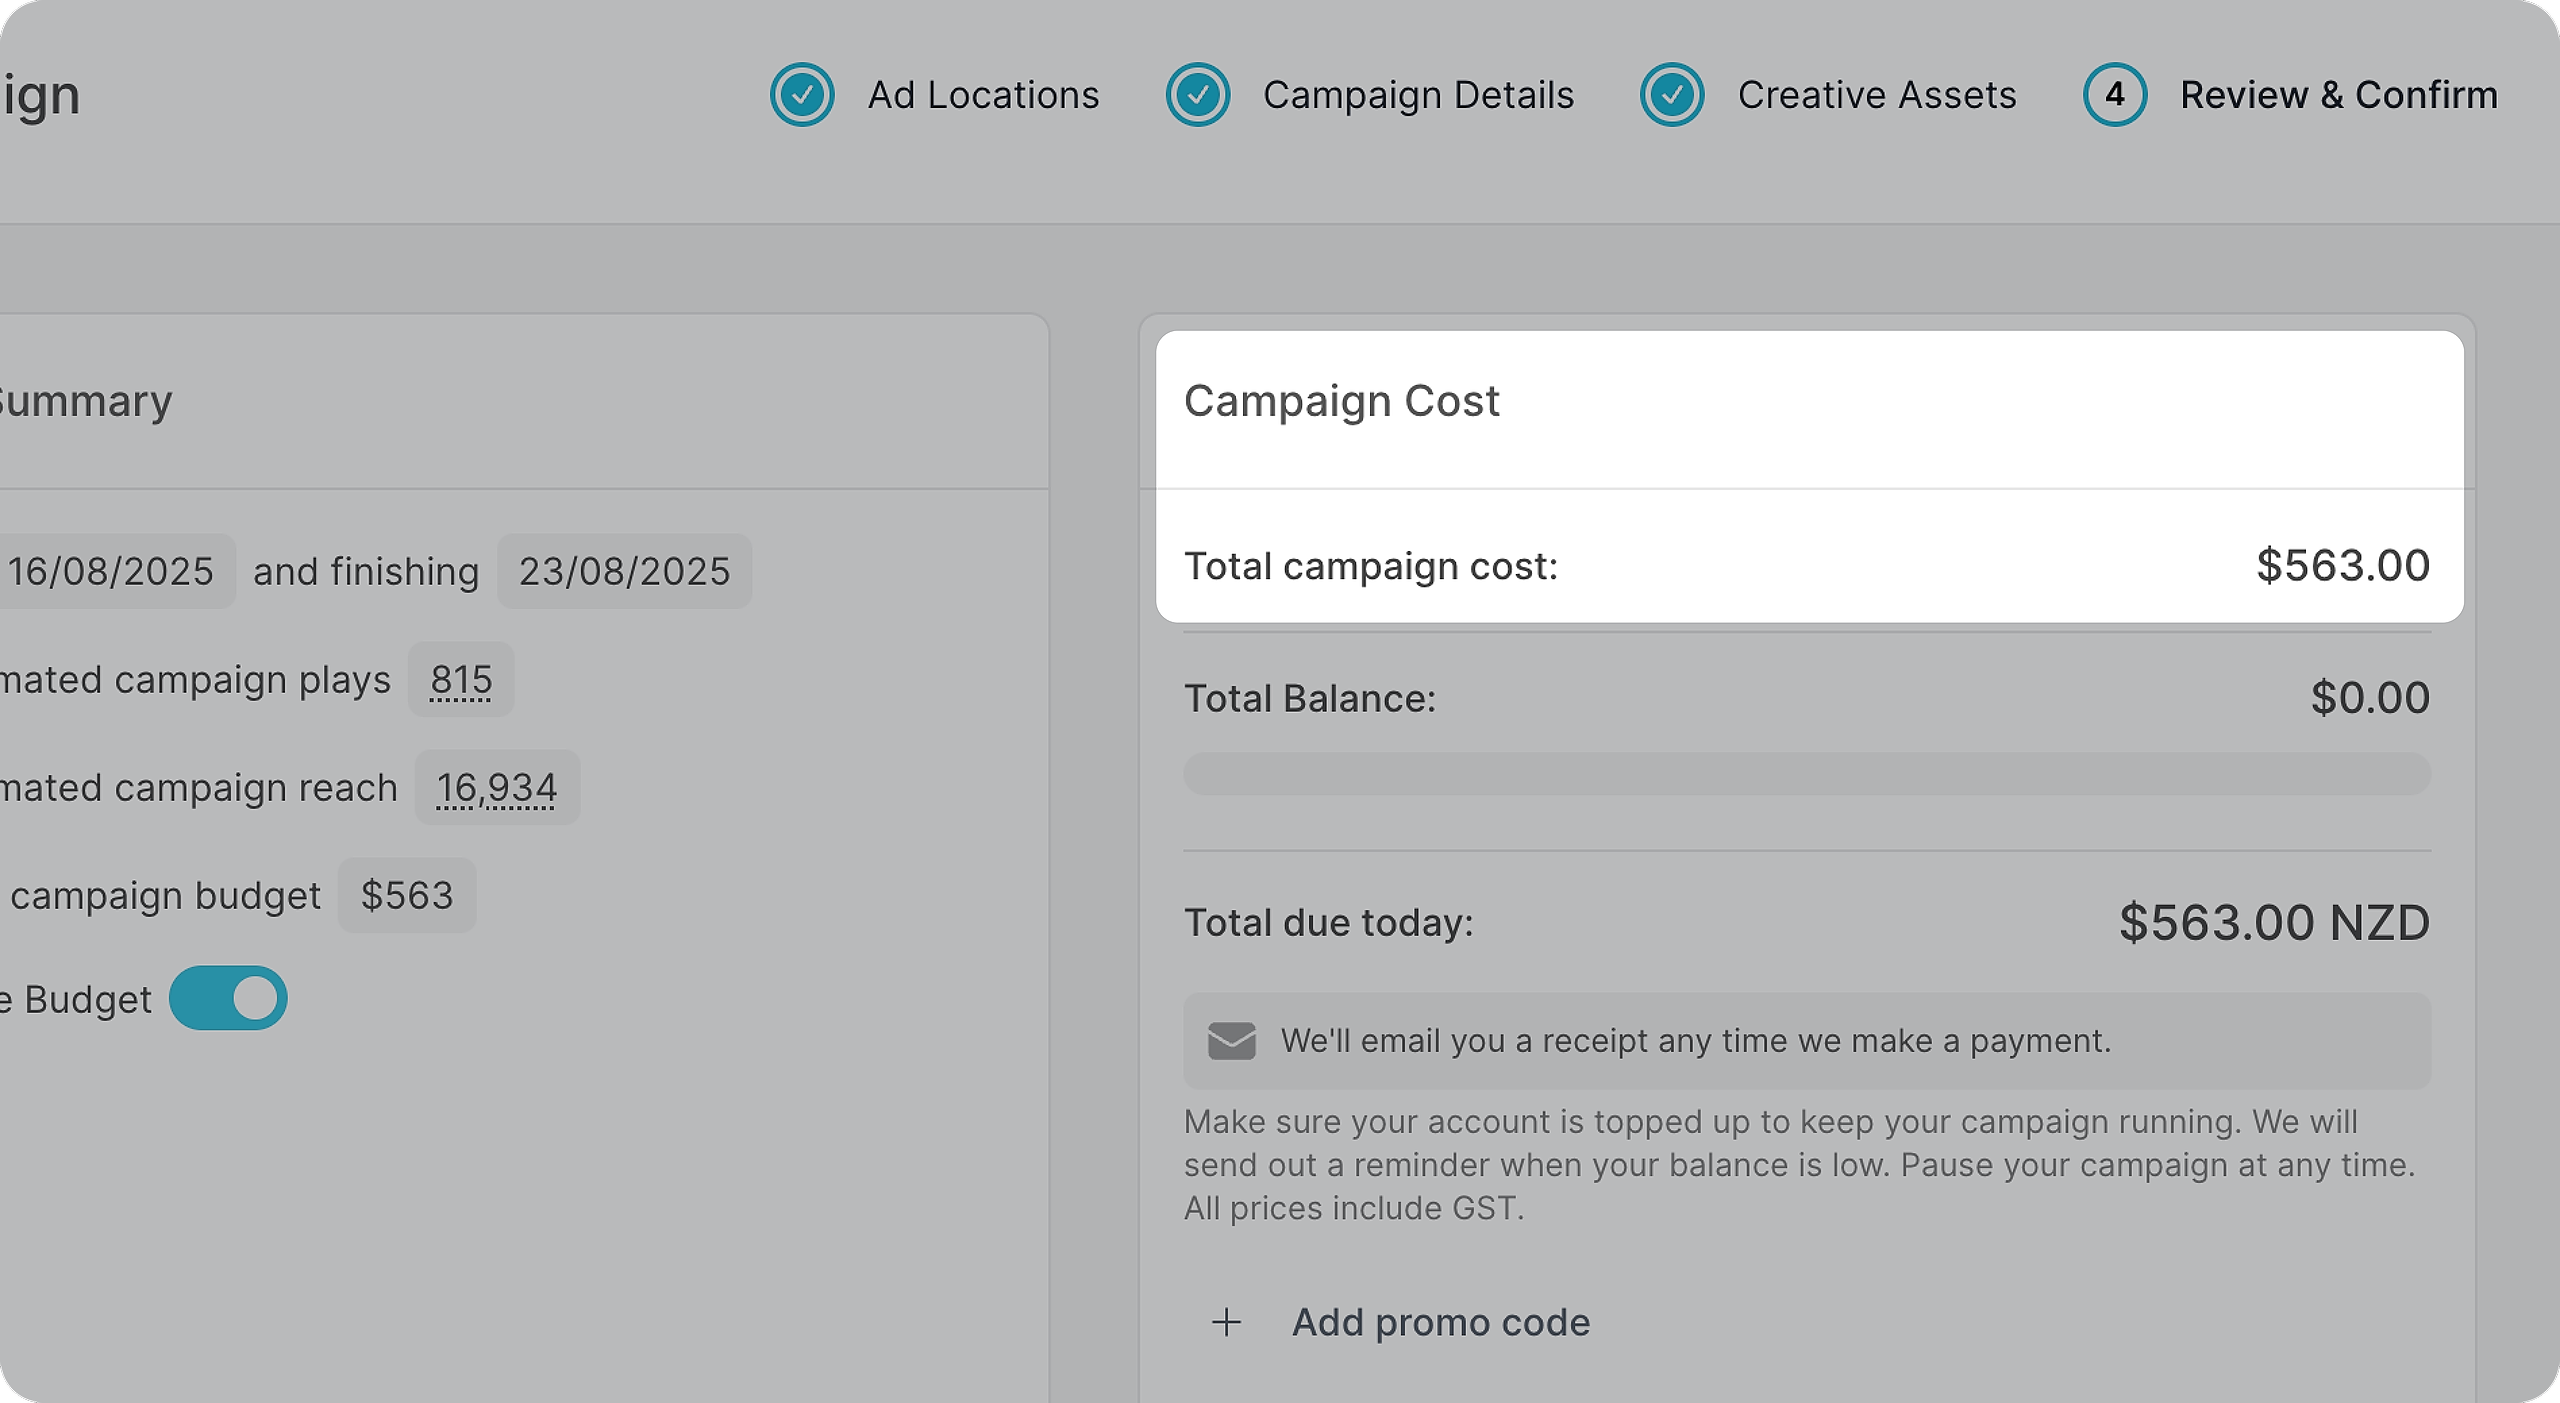
Task: Click the finishing date 23/08/2025 field
Action: point(624,571)
